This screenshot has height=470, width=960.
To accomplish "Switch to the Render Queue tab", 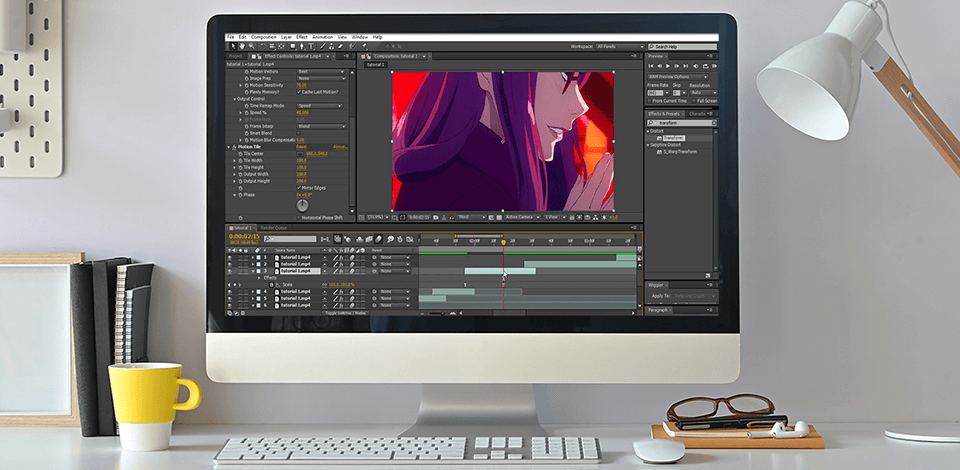I will pyautogui.click(x=274, y=228).
